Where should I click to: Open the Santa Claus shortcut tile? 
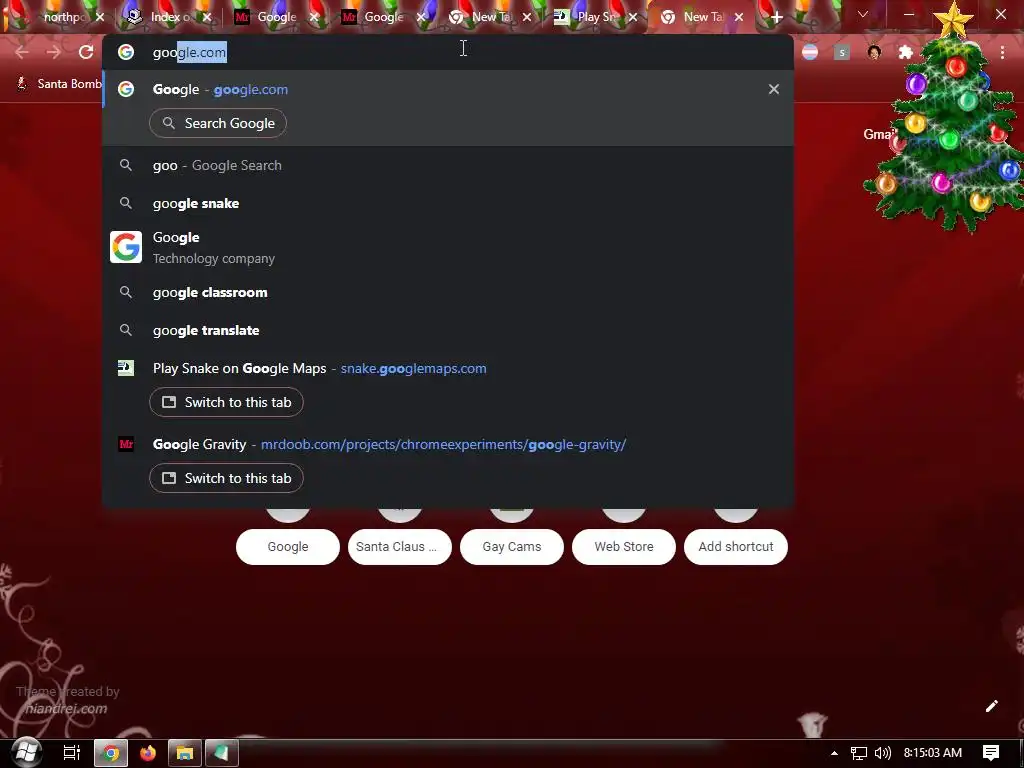click(400, 547)
